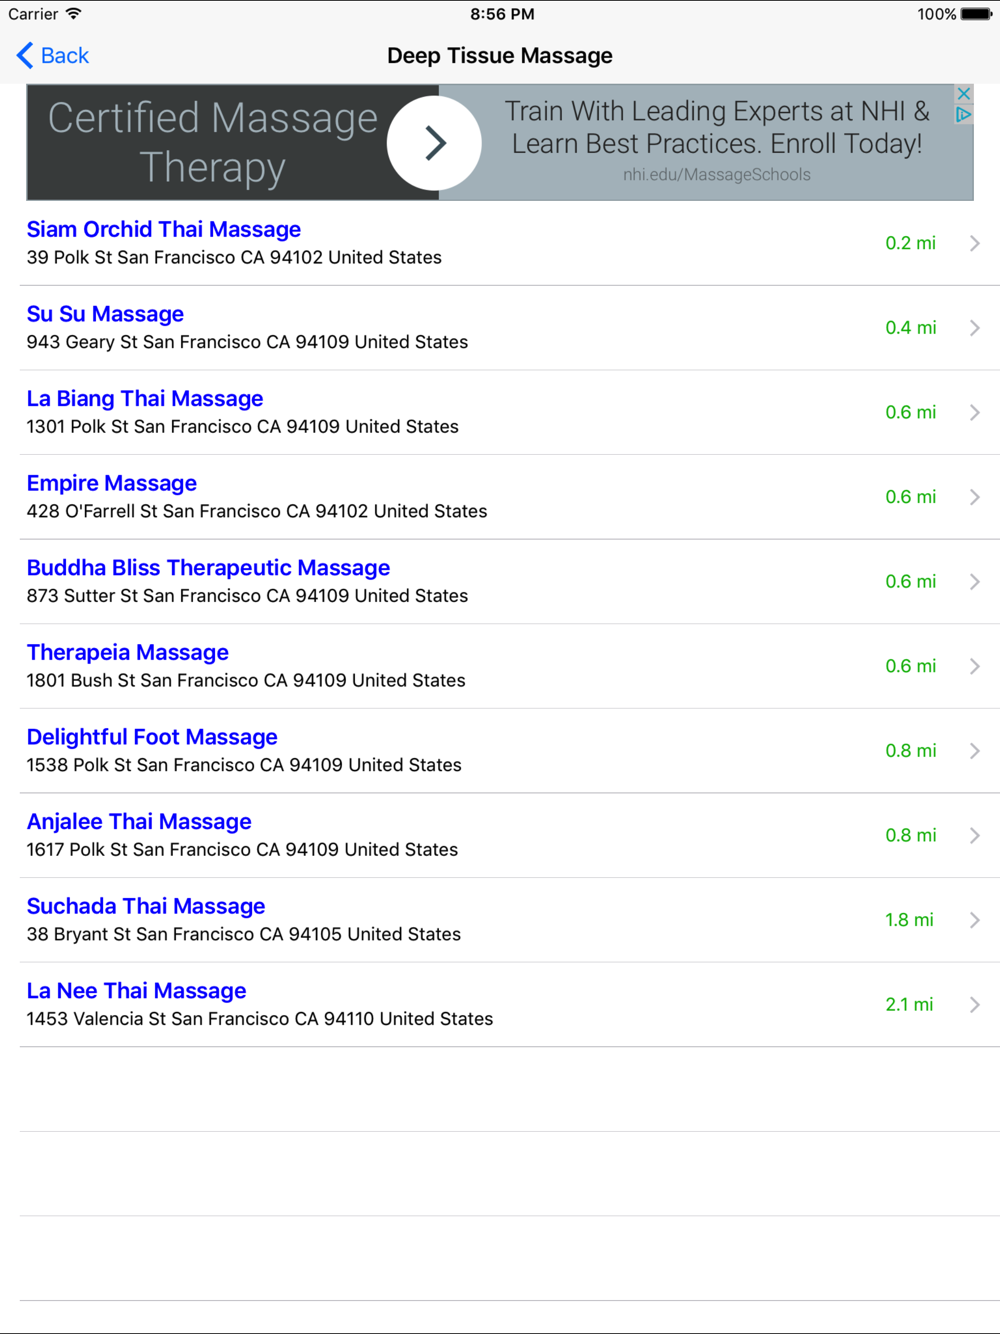This screenshot has height=1334, width=1000.
Task: Select address 943 Geary St San Francisco
Action: pos(247,342)
